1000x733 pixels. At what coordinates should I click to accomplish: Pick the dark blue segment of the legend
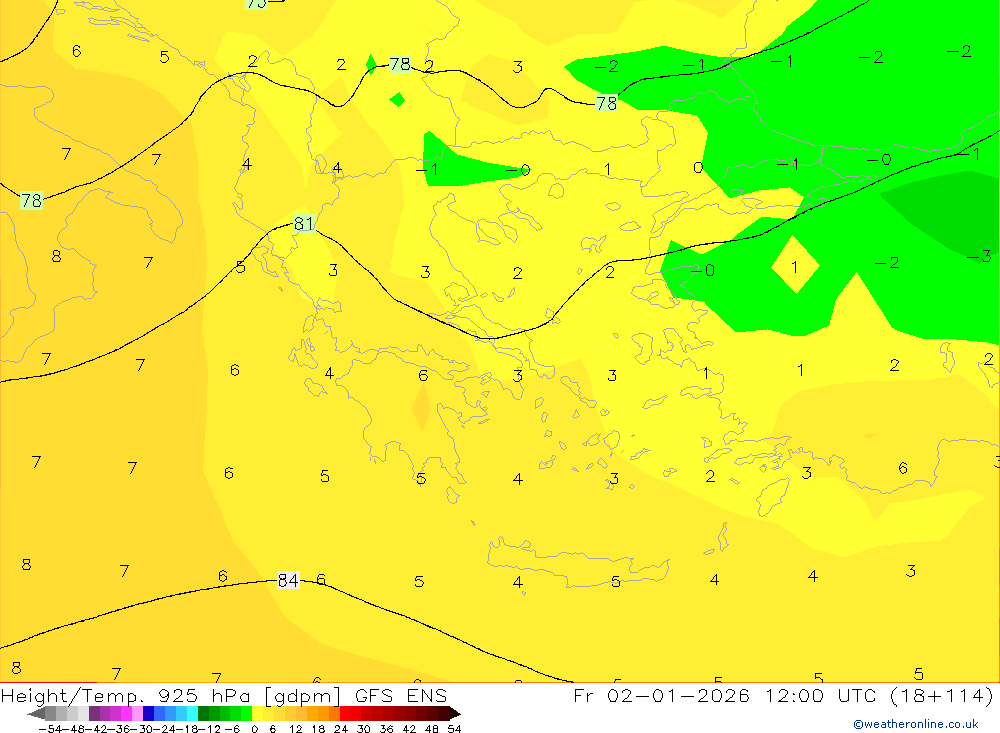click(x=148, y=714)
